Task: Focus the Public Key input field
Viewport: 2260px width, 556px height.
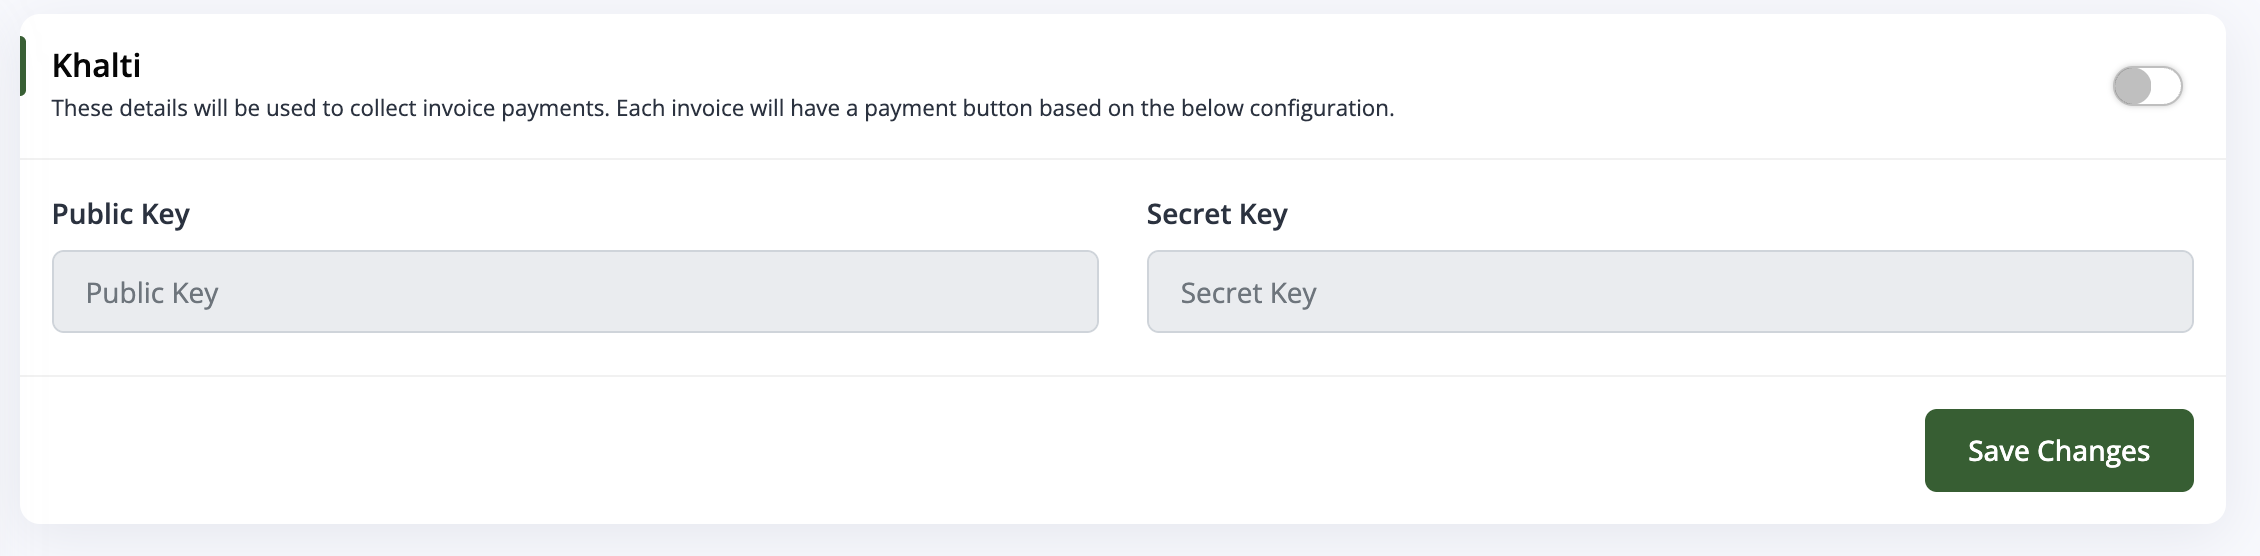Action: coord(575,292)
